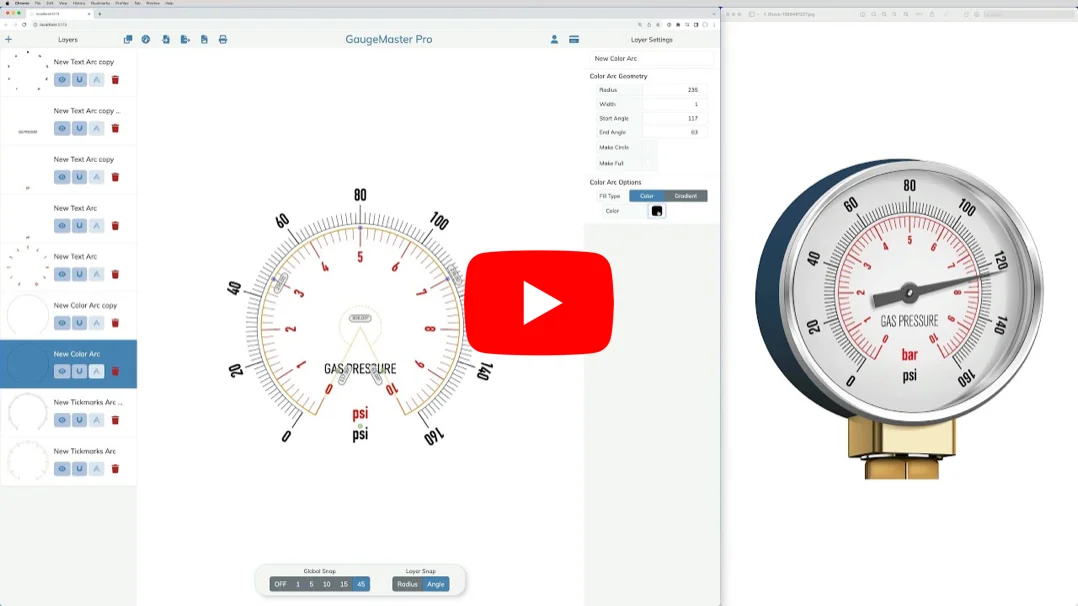Set Layer Snap to Radius
The width and height of the screenshot is (1078, 606).
[407, 585]
